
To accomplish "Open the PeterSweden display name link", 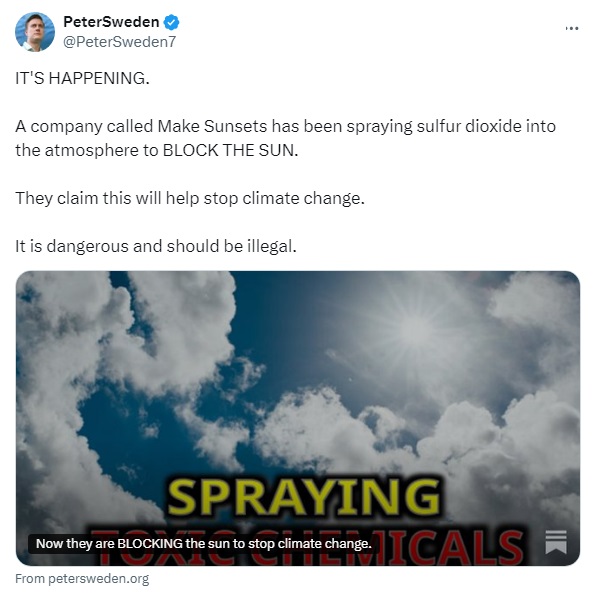I will click(x=111, y=22).
